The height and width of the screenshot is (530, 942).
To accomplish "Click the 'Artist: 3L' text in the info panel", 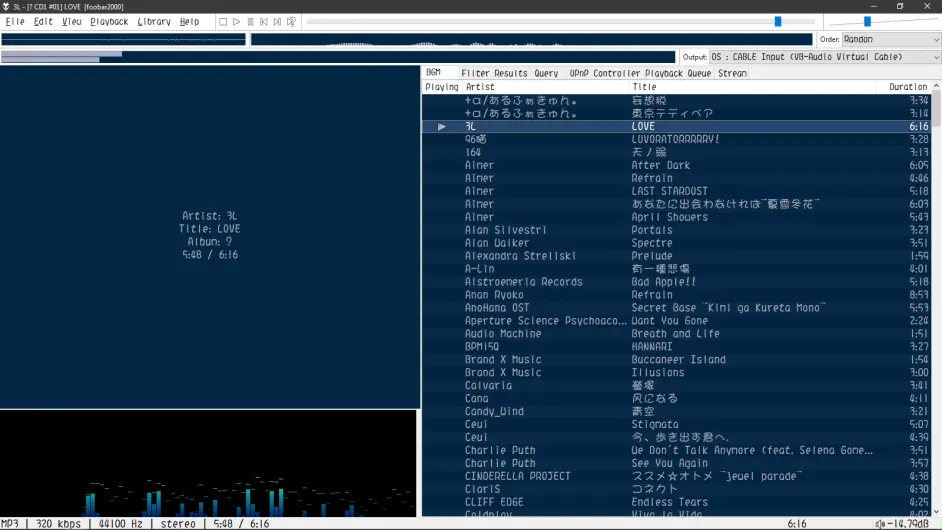I will point(210,216).
